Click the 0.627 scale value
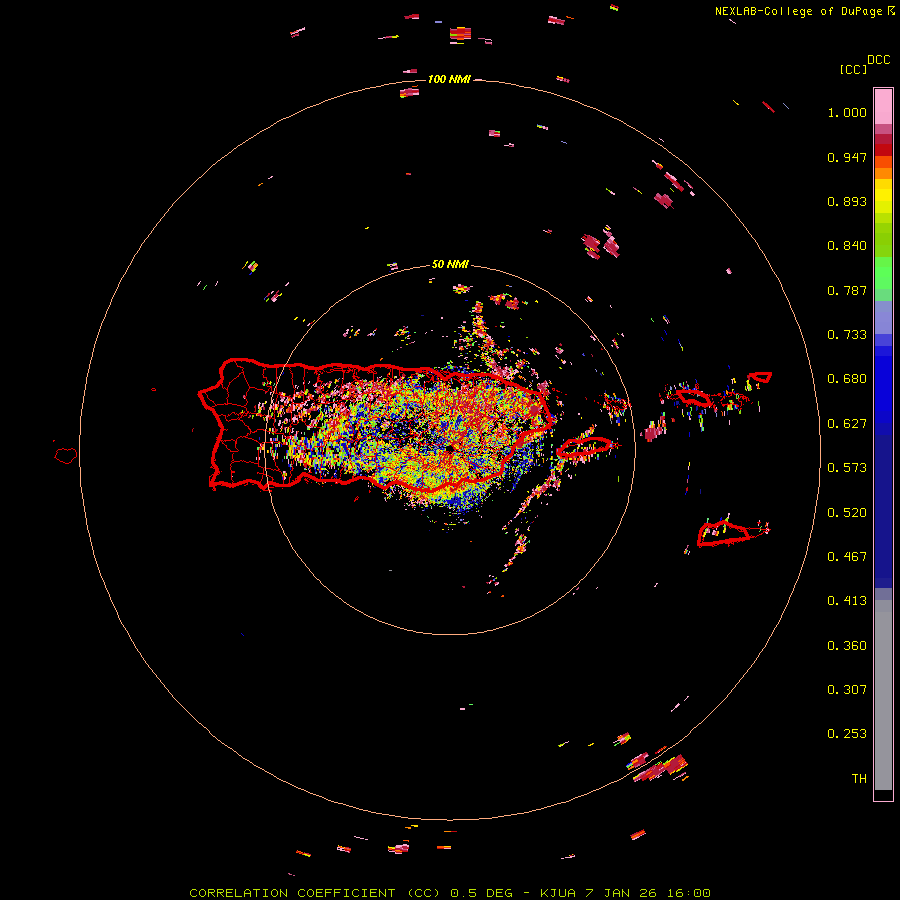This screenshot has height=900, width=900. (847, 424)
